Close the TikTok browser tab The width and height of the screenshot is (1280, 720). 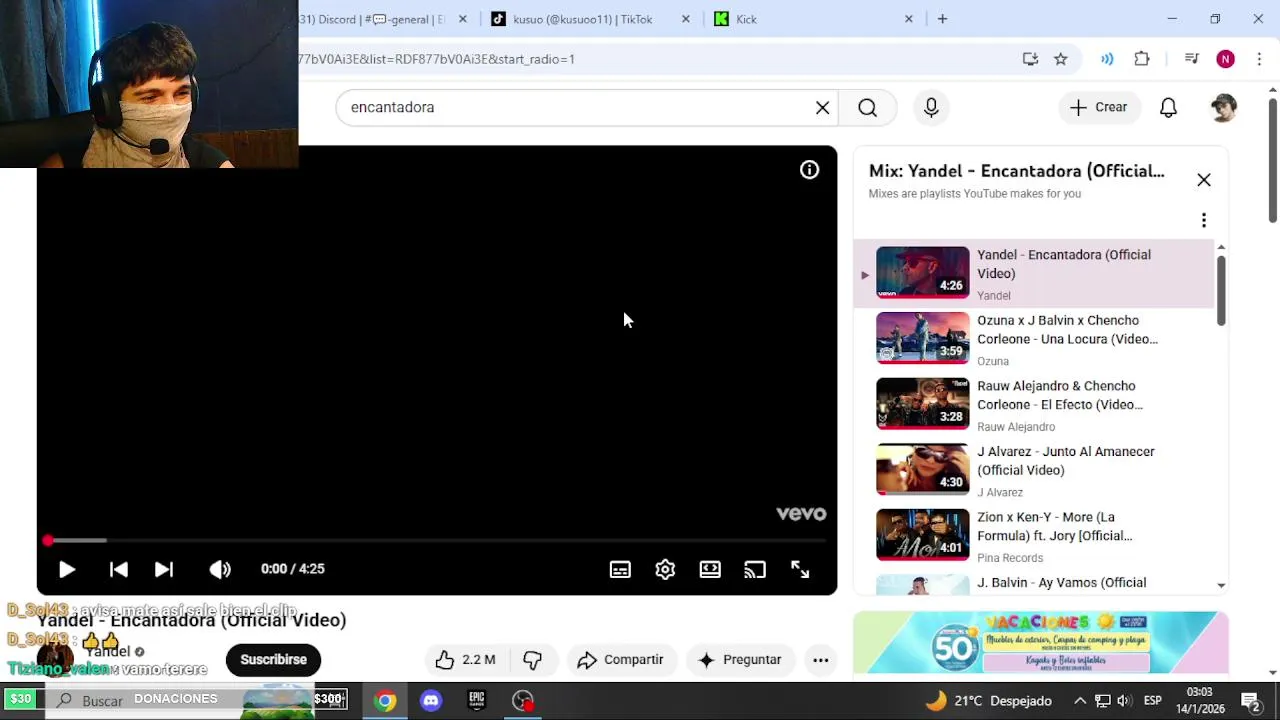tap(686, 19)
